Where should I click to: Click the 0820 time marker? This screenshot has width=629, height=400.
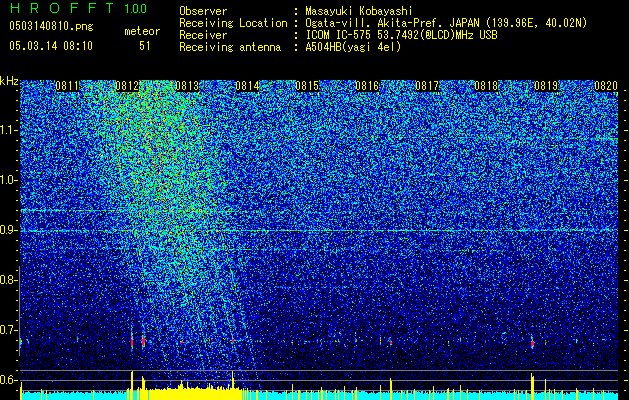tap(606, 86)
